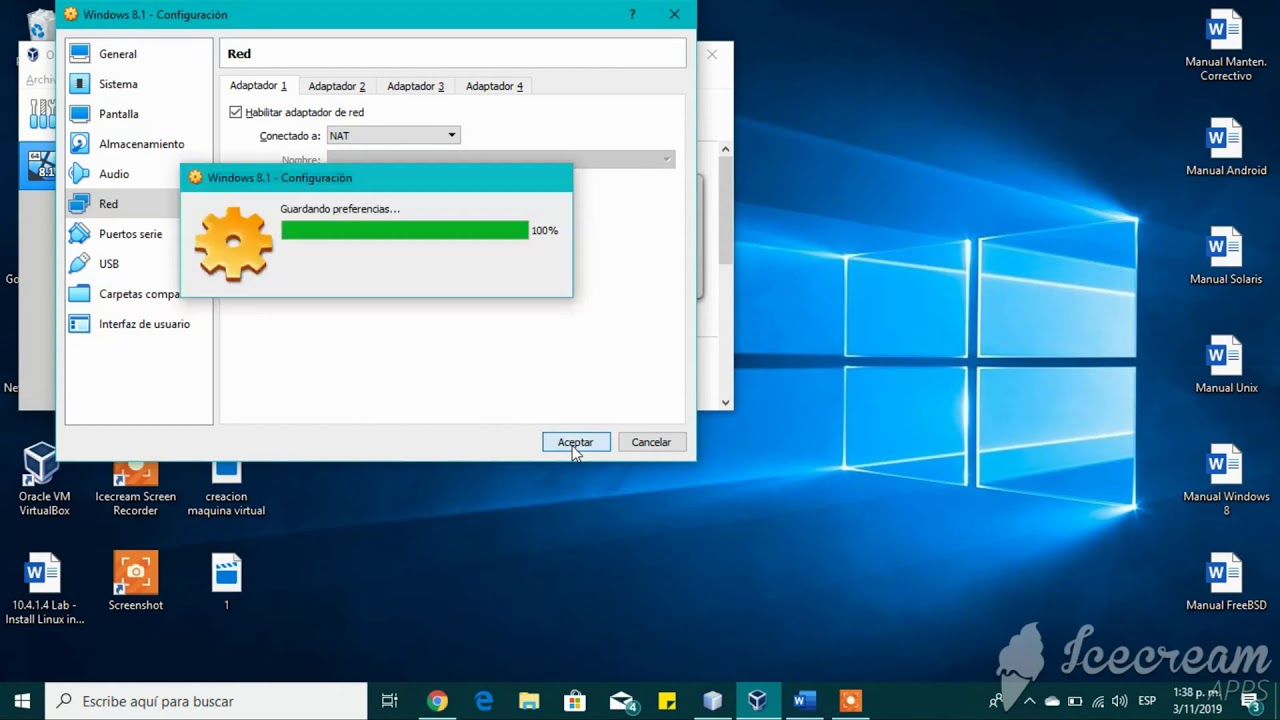Switch to Adaptador 1 tab
The image size is (1280, 720).
[x=258, y=86]
